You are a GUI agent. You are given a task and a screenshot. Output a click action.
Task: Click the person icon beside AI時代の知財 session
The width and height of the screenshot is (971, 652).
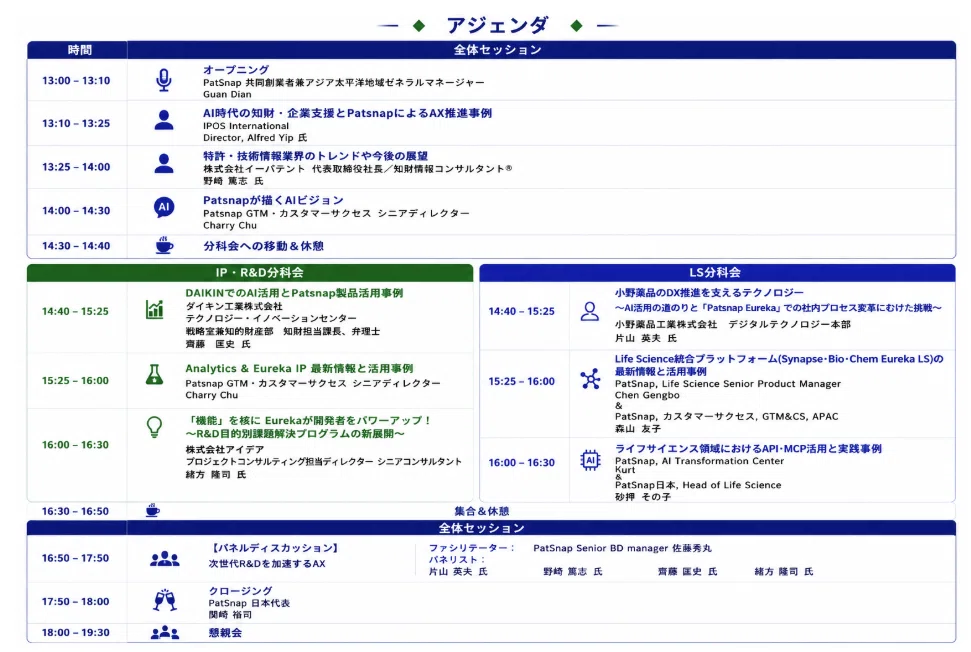point(163,120)
